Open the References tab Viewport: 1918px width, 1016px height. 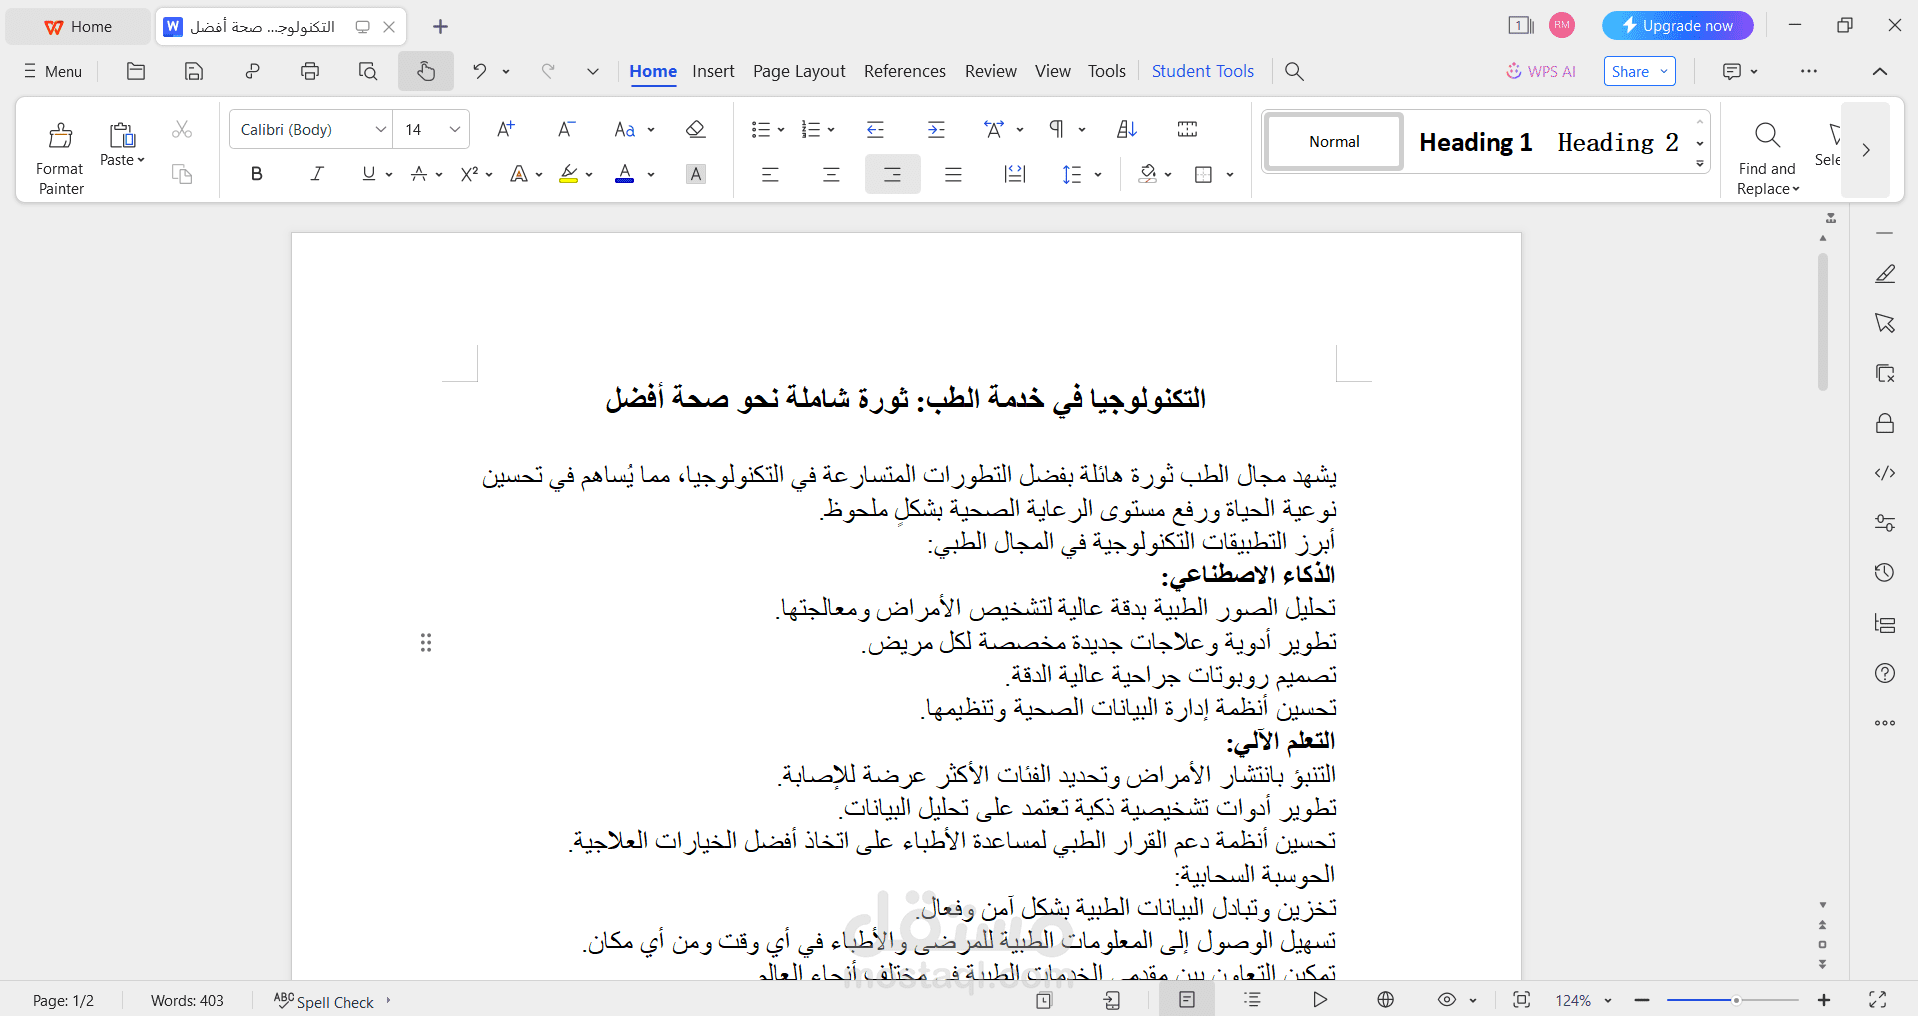point(905,71)
